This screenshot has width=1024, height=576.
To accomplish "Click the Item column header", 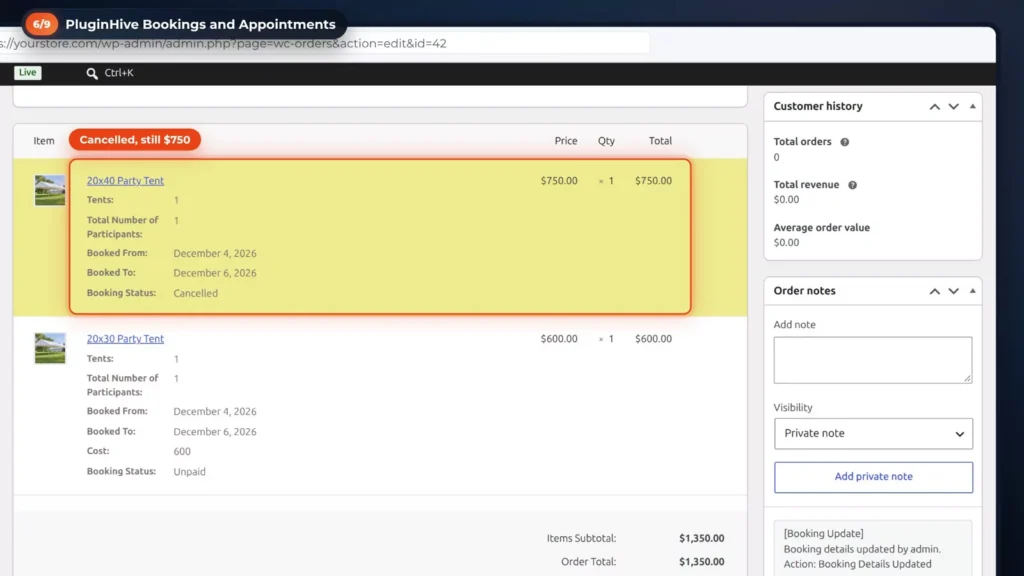I will 44,140.
